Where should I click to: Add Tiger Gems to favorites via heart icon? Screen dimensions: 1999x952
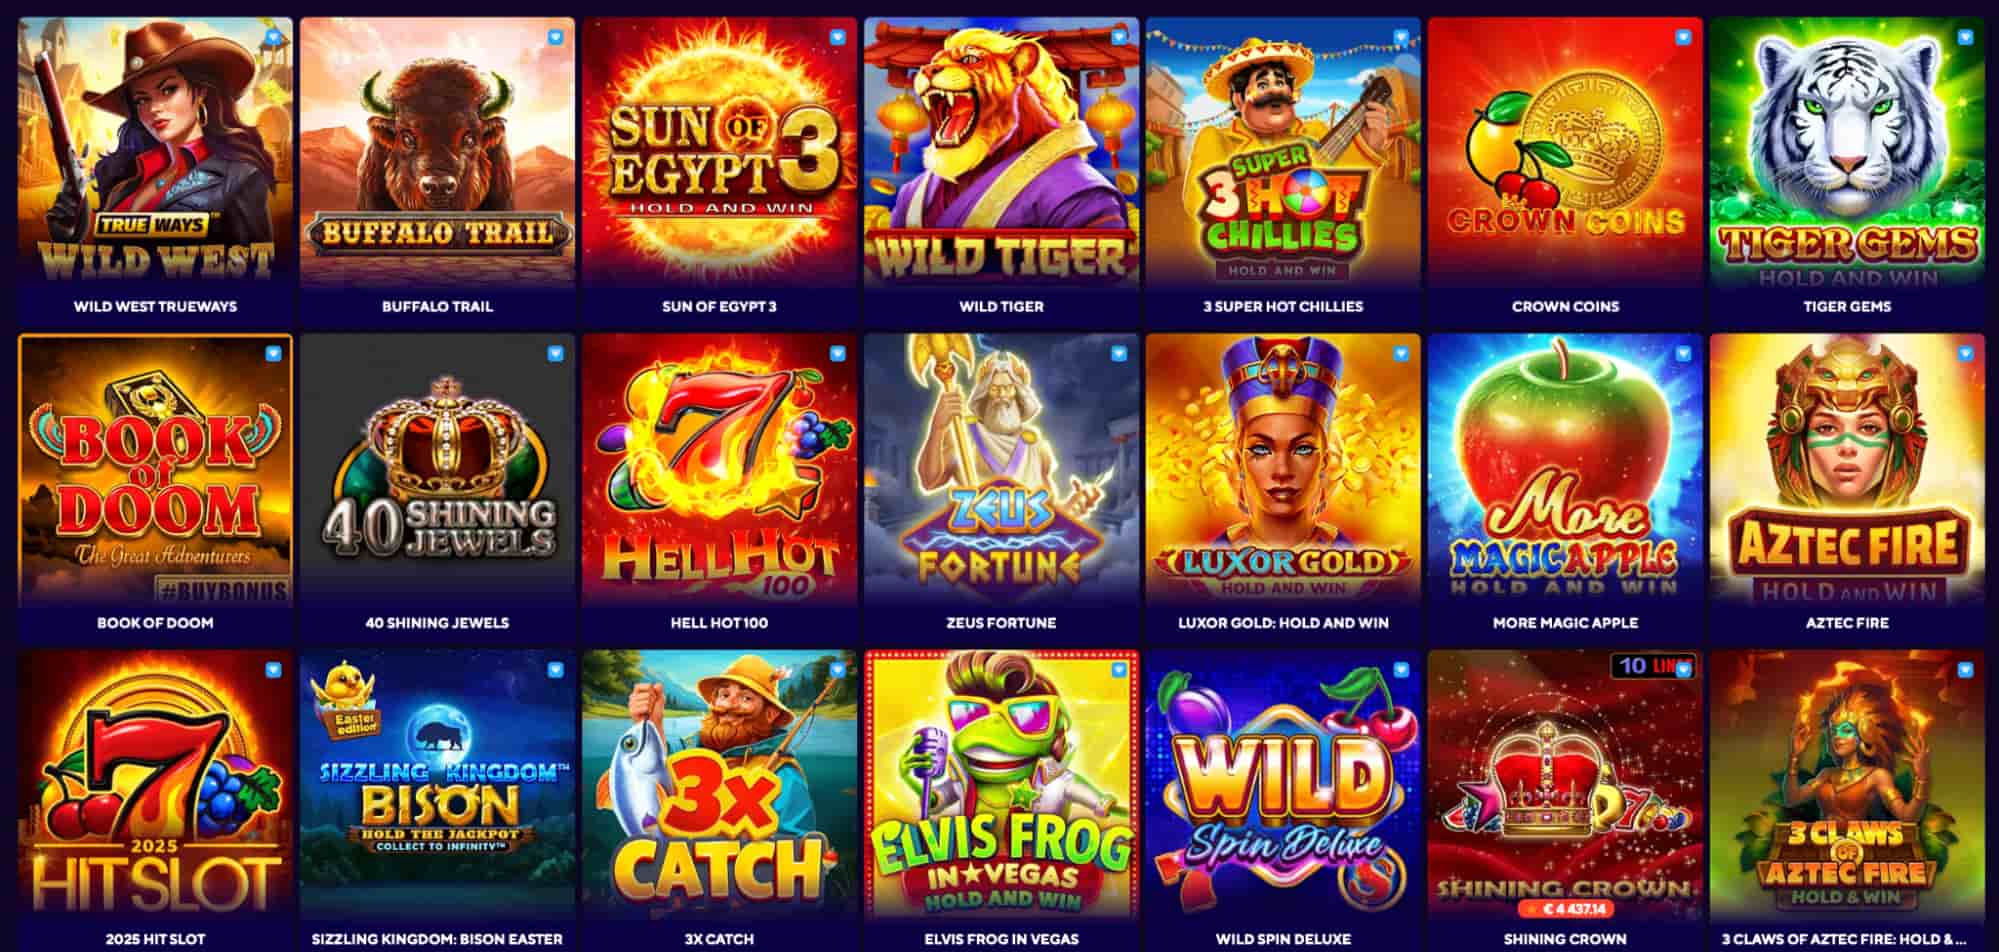click(1966, 37)
